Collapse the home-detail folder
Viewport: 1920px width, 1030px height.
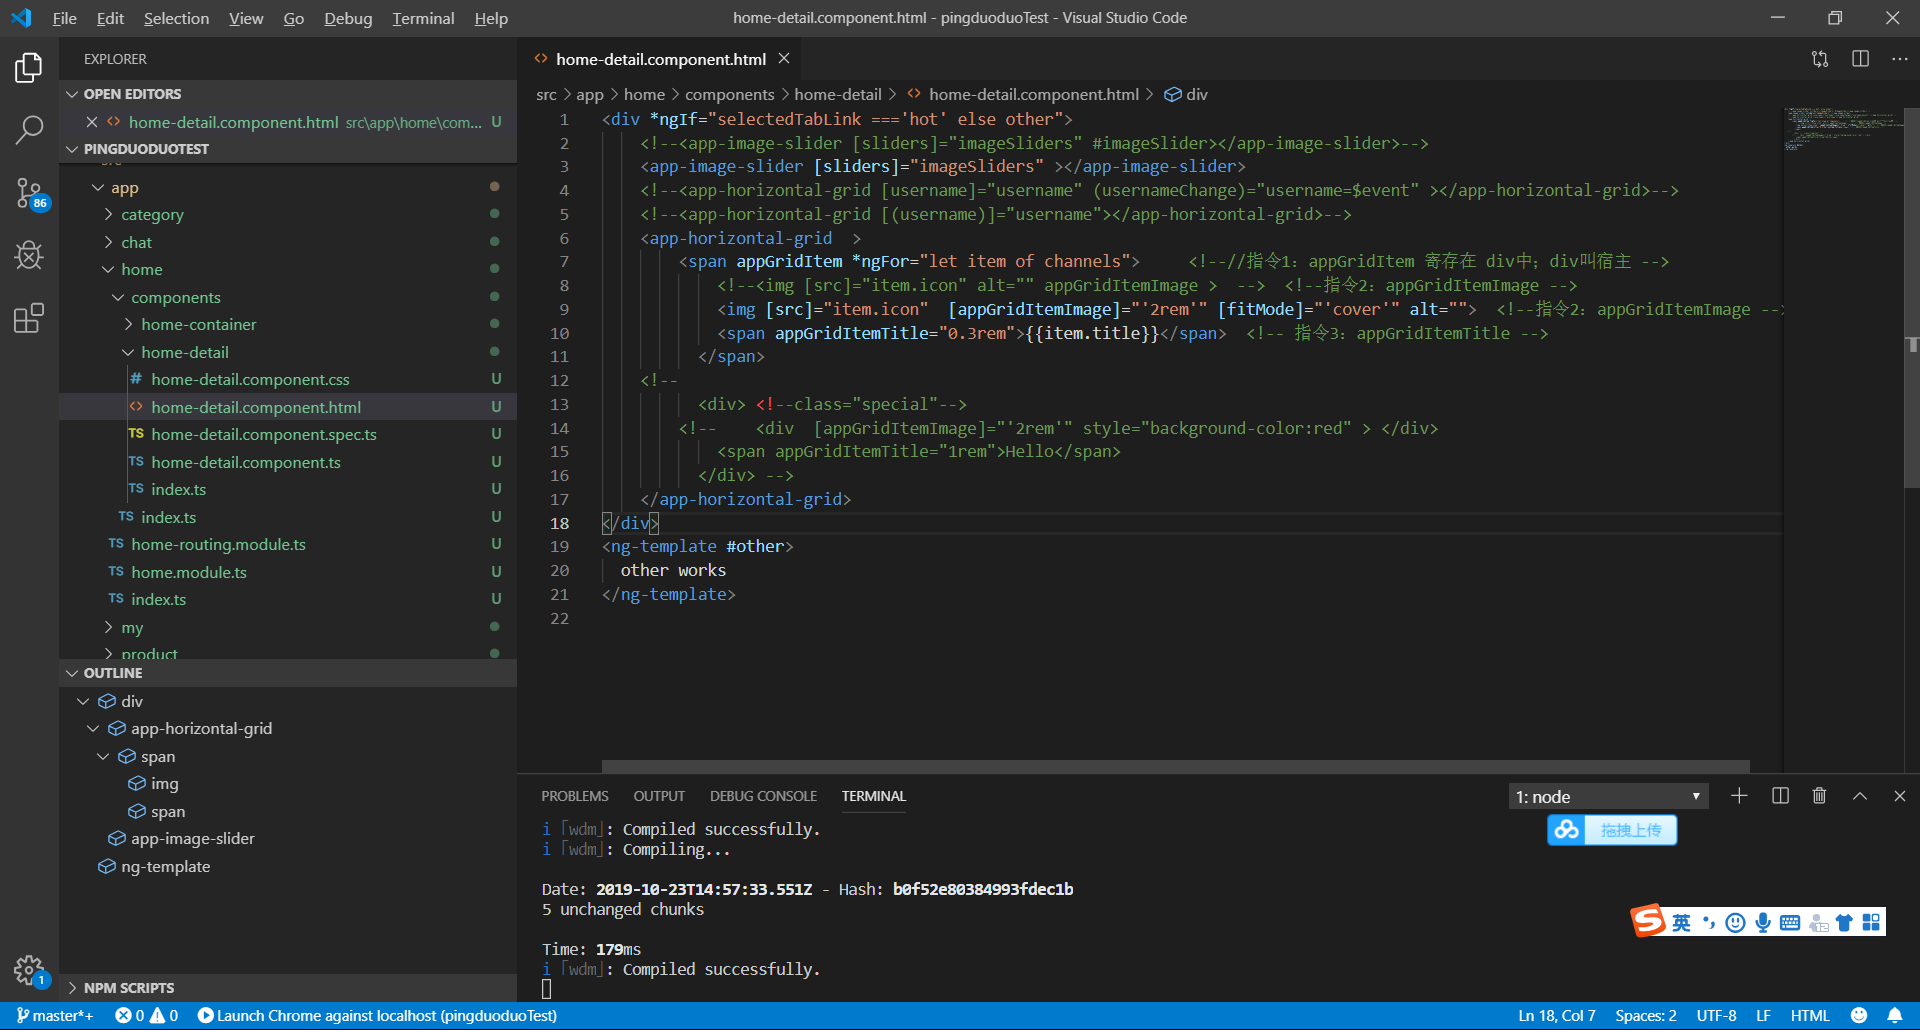(x=288, y=352)
